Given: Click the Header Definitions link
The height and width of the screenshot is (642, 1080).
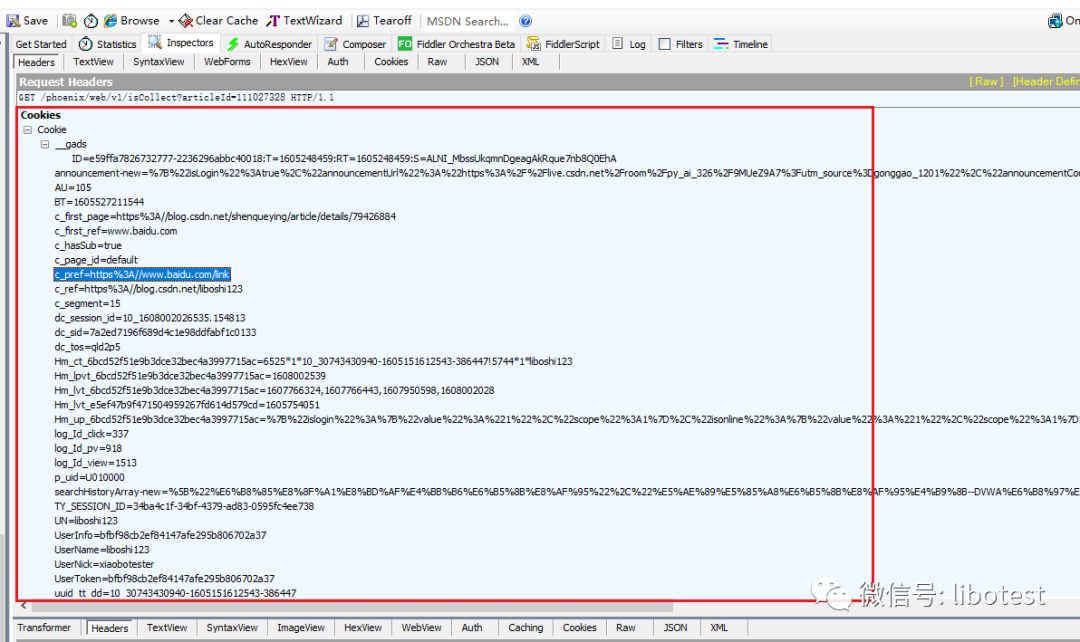Looking at the screenshot, I should click(x=1046, y=81).
